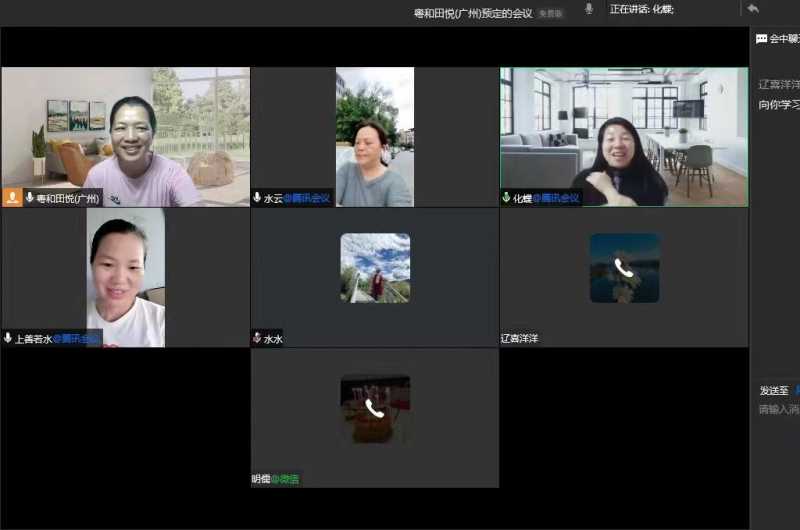This screenshot has width=800, height=530.
Task: Open the 会中聊天 chat panel tab
Action: pos(782,39)
